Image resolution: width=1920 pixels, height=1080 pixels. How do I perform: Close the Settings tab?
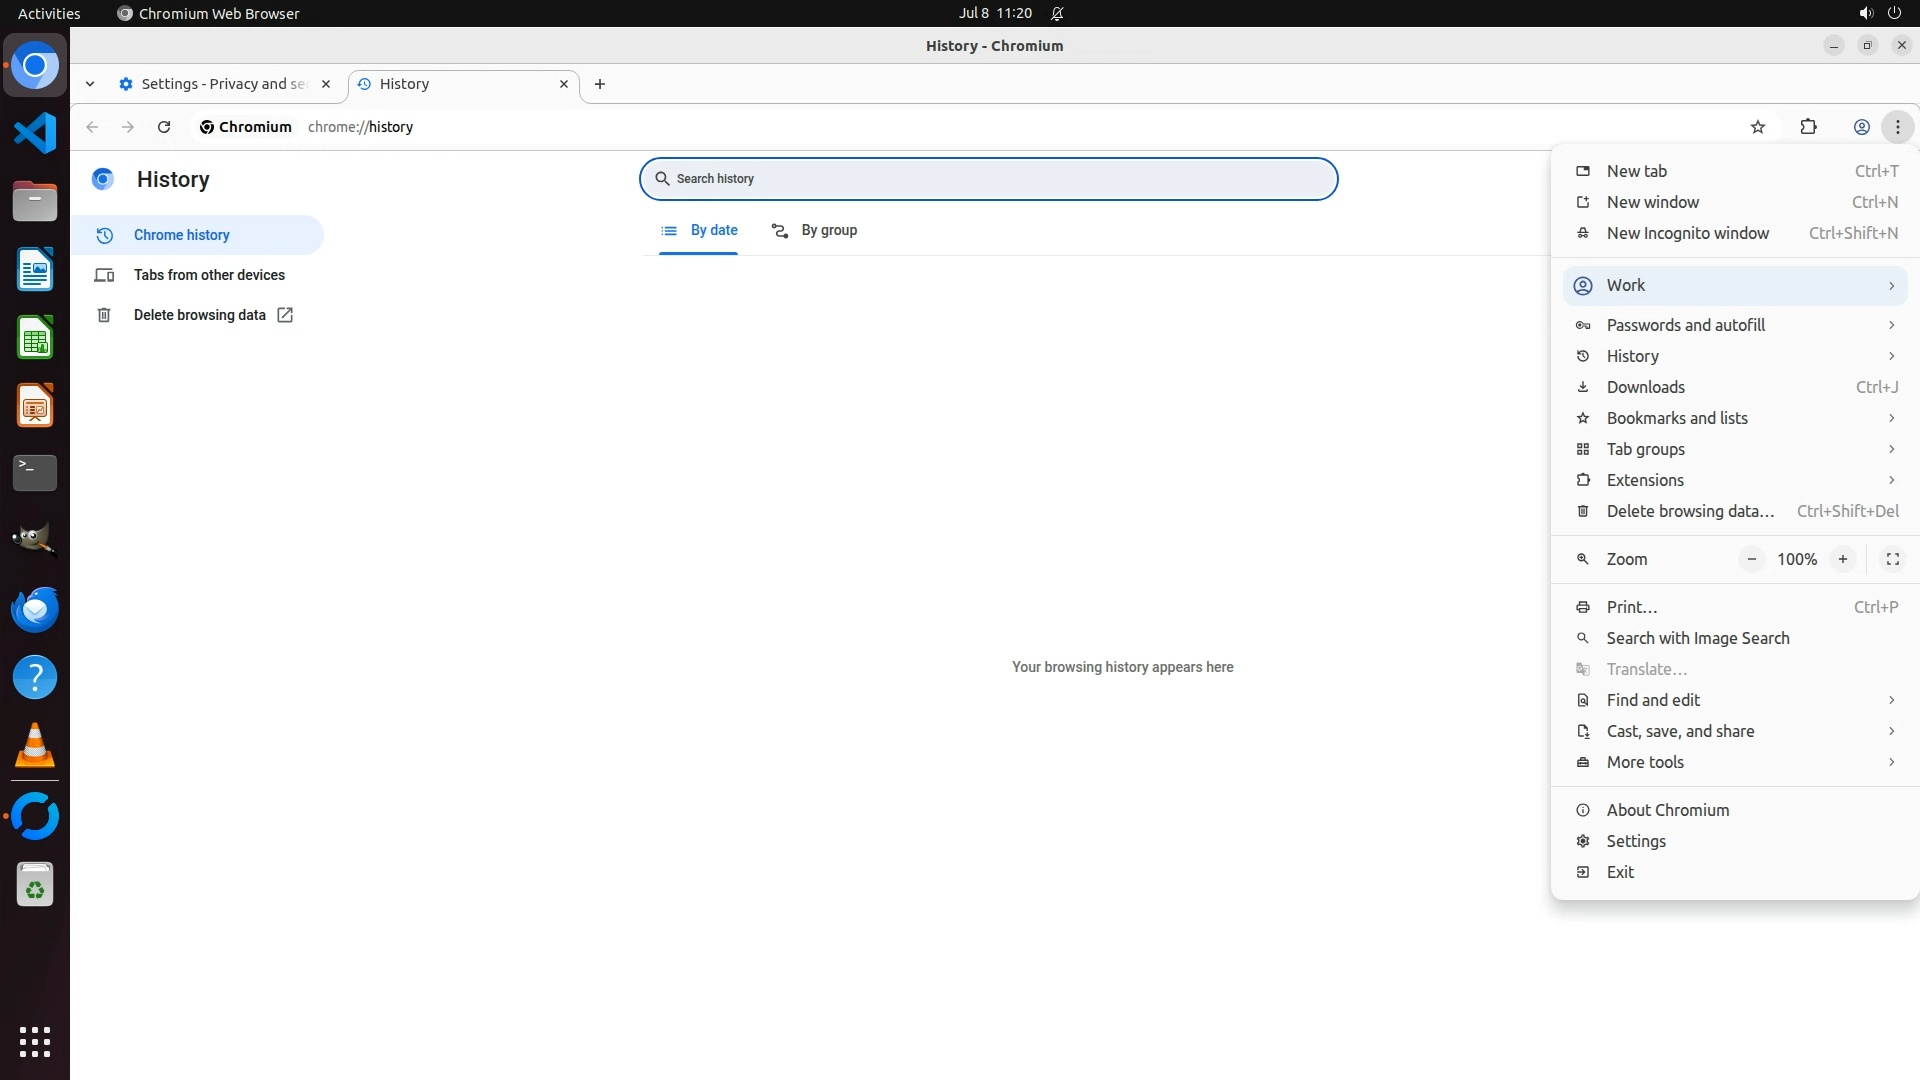click(x=325, y=84)
